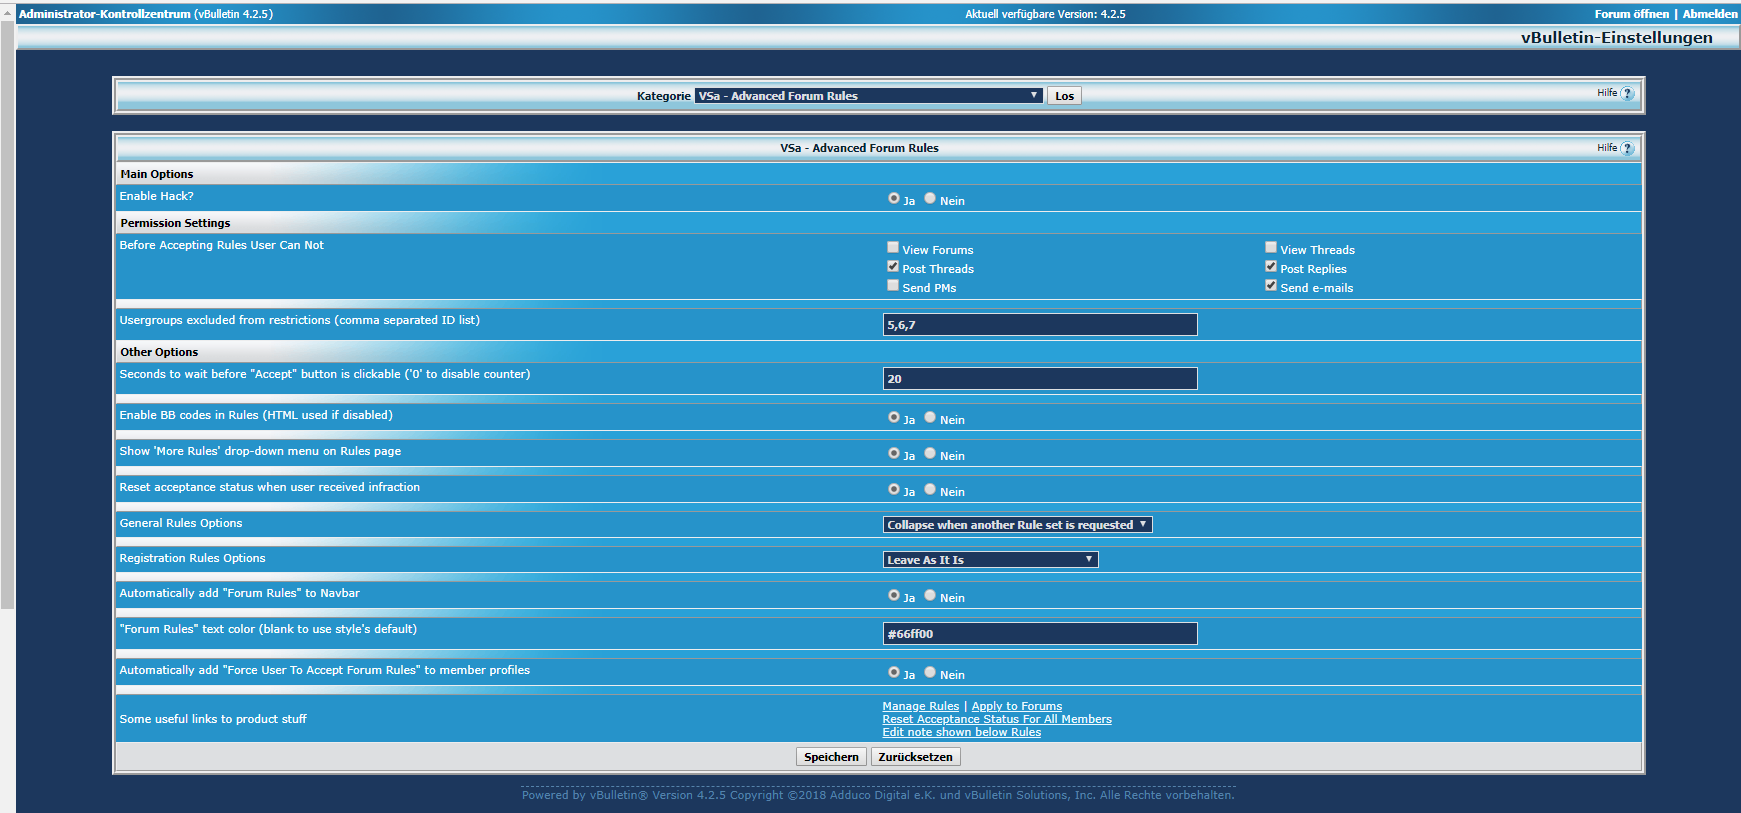Open the Registration Rules Options dropdown
This screenshot has height=813, width=1741.
click(991, 560)
